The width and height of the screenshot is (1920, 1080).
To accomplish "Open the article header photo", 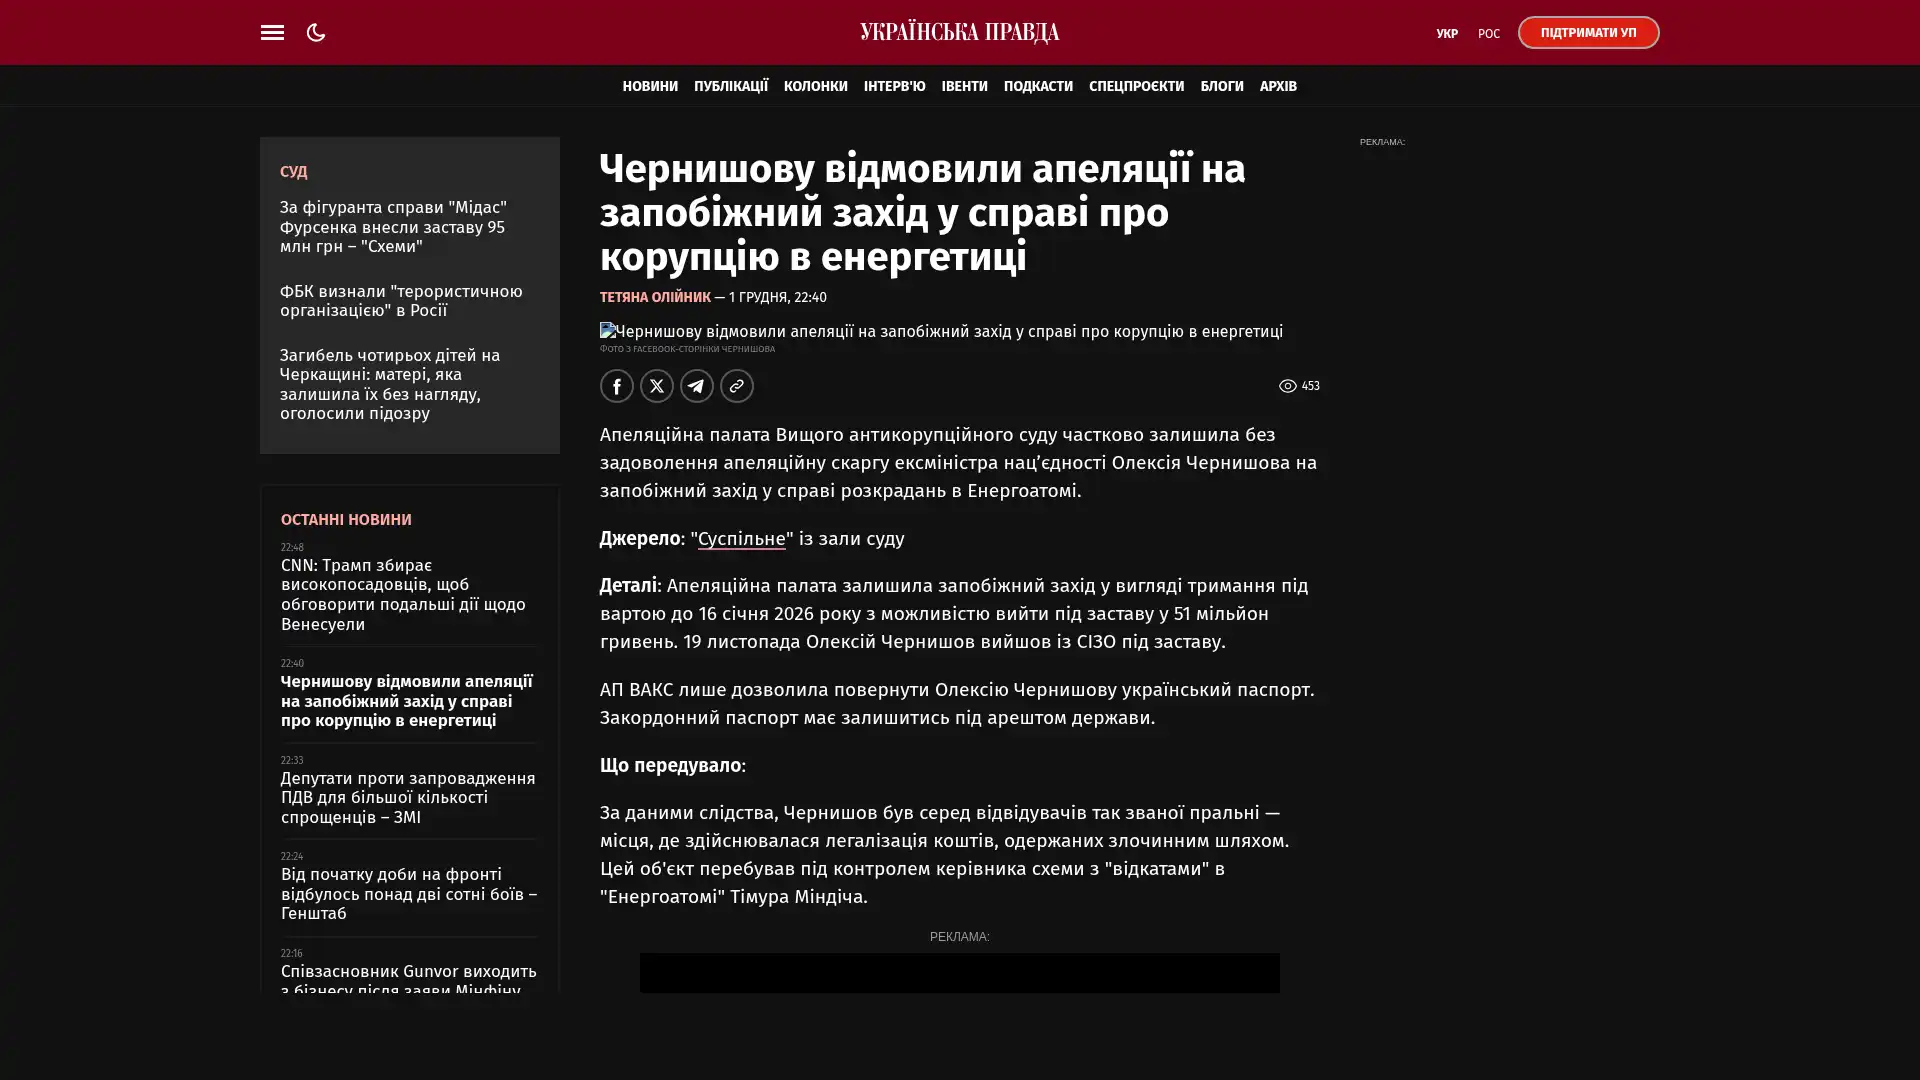I will pyautogui.click(x=940, y=331).
